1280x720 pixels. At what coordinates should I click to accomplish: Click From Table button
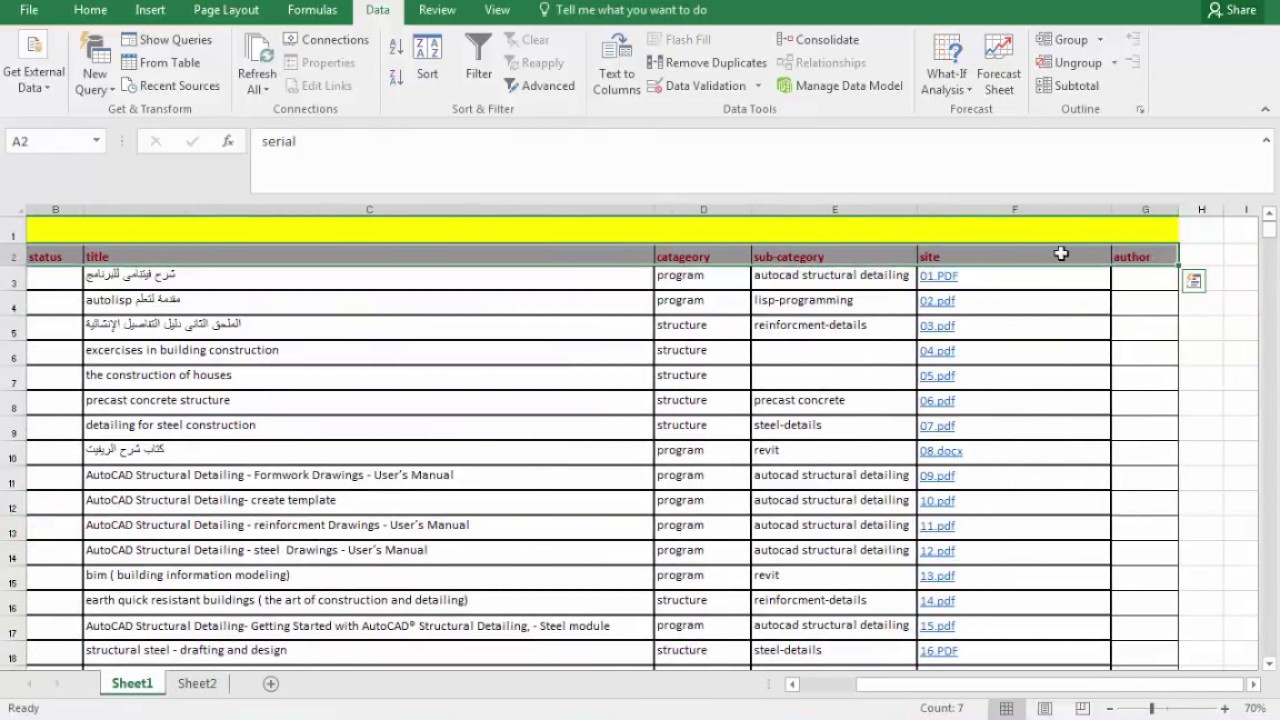coord(161,63)
